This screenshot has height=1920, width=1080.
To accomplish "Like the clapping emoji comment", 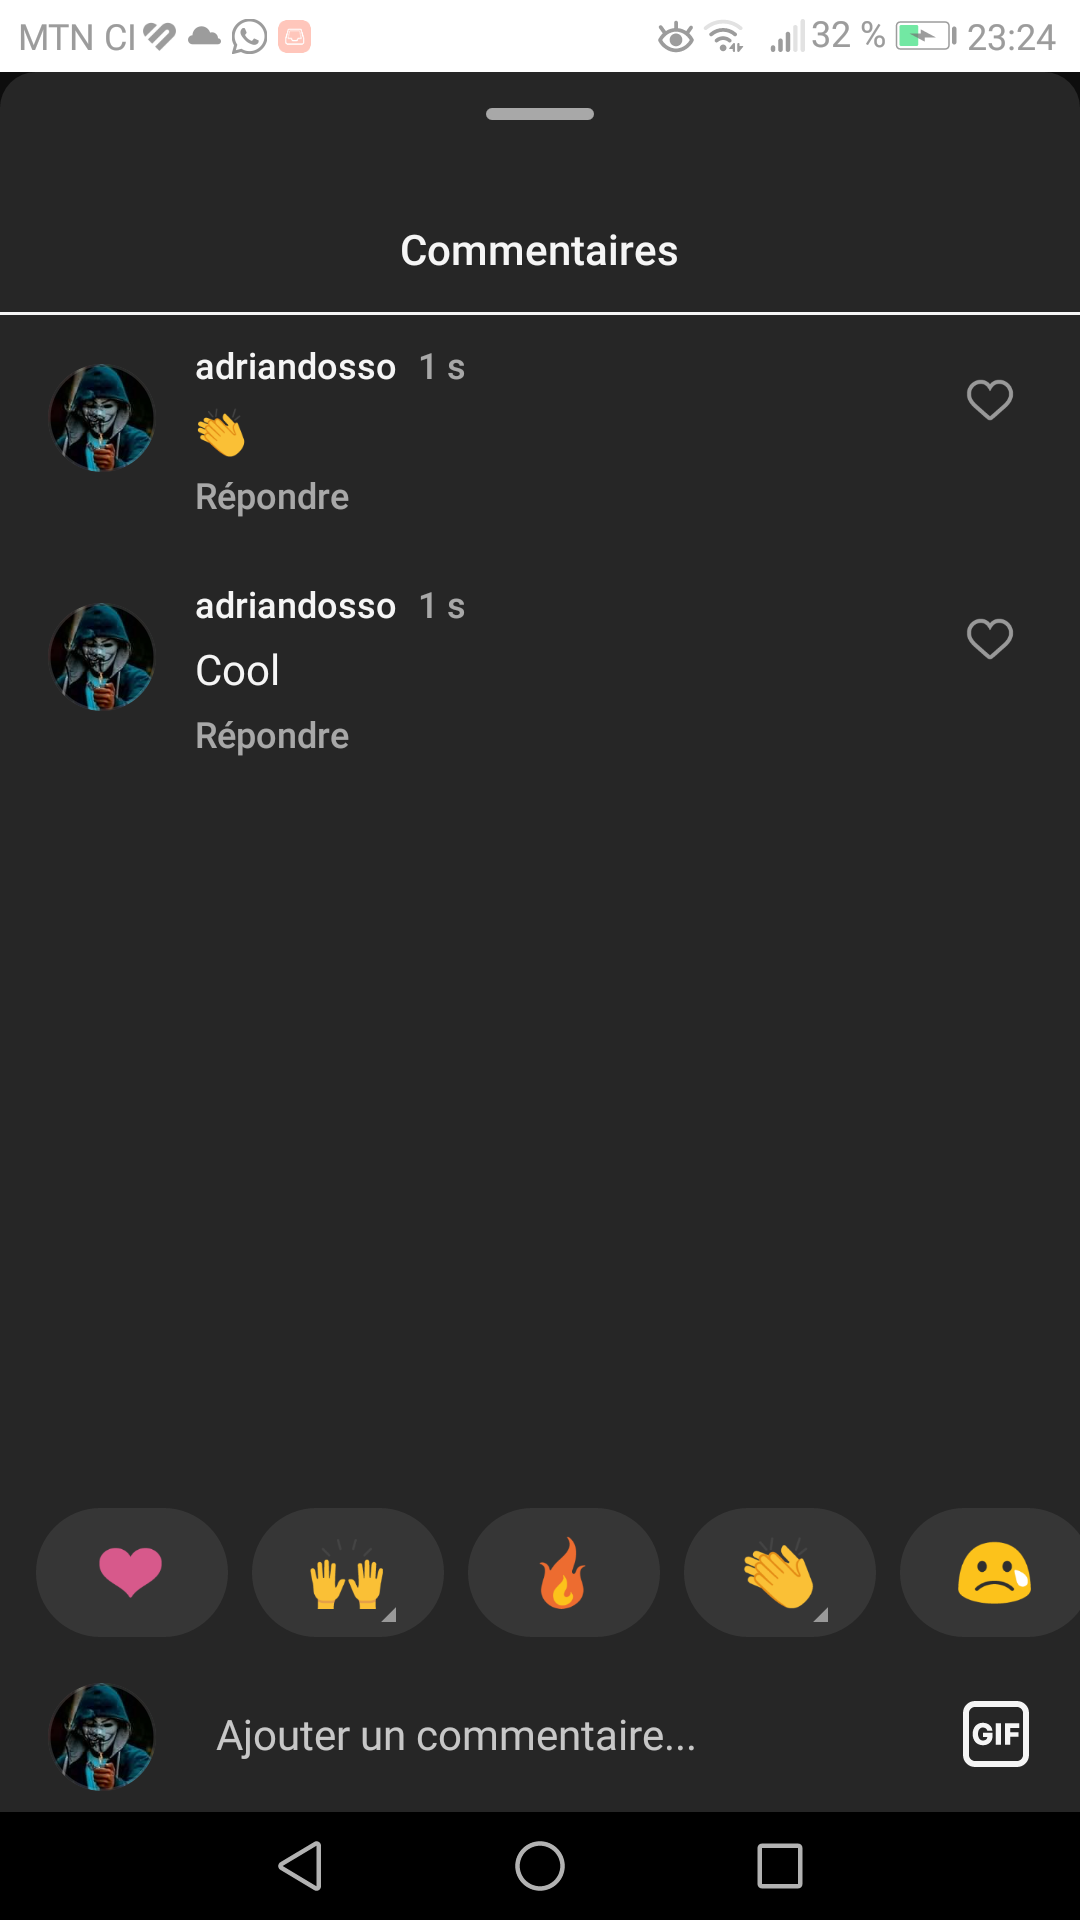I will [989, 400].
